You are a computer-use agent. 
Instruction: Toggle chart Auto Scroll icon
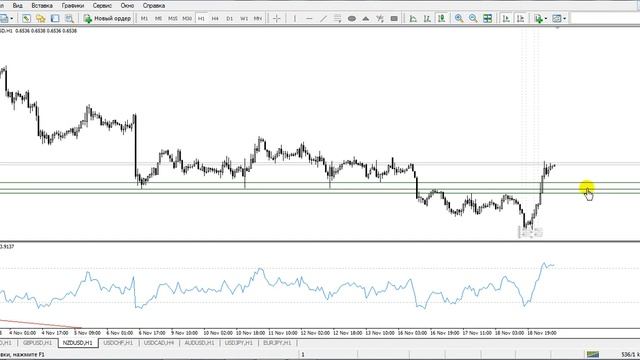[x=506, y=18]
